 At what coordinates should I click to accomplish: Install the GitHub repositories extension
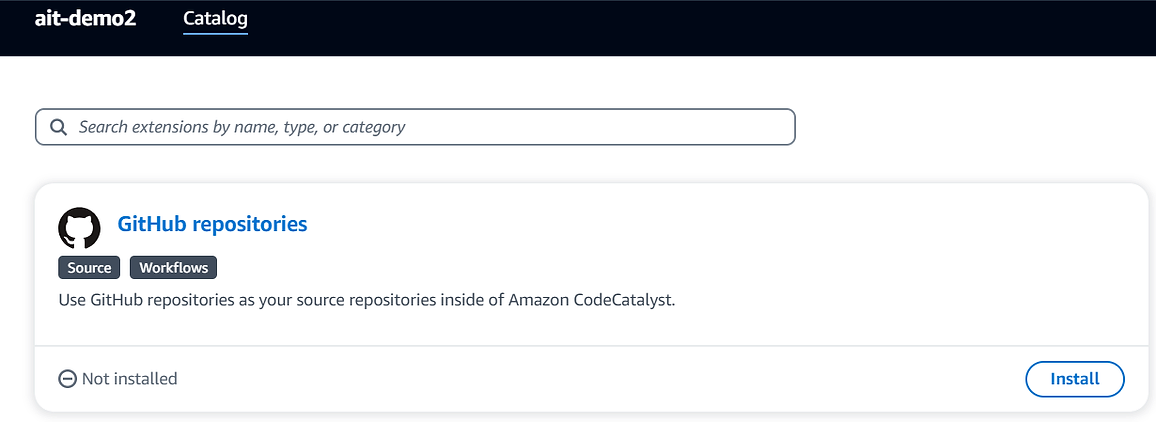1074,379
